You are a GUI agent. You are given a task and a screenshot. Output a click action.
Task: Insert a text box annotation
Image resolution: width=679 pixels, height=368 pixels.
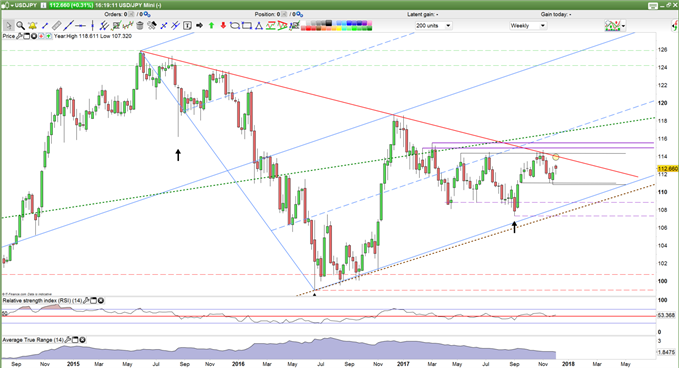point(187,26)
